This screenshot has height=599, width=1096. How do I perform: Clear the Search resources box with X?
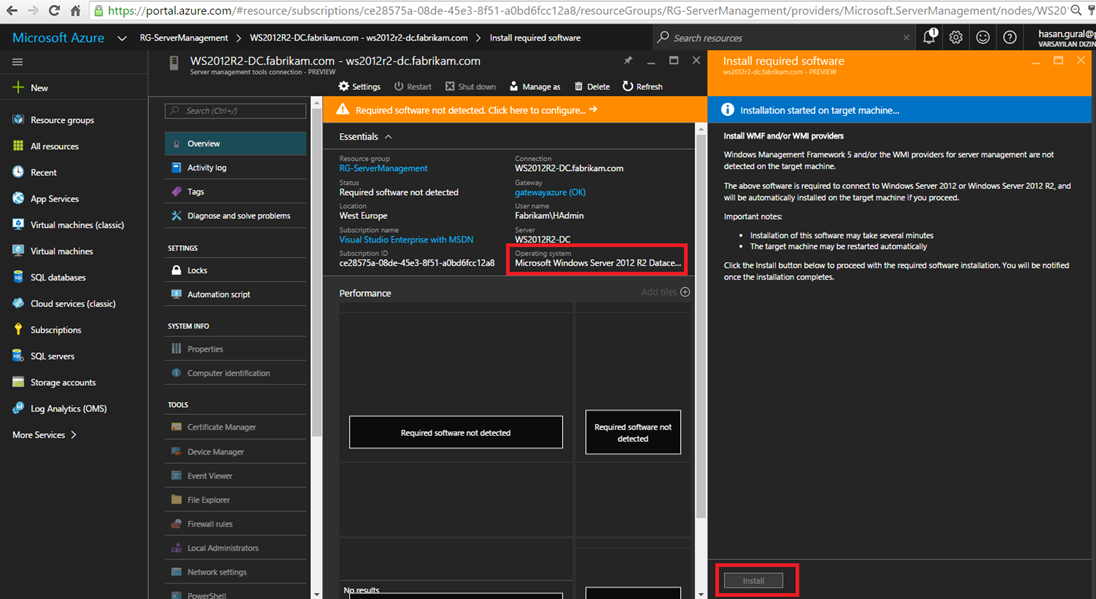point(907,38)
